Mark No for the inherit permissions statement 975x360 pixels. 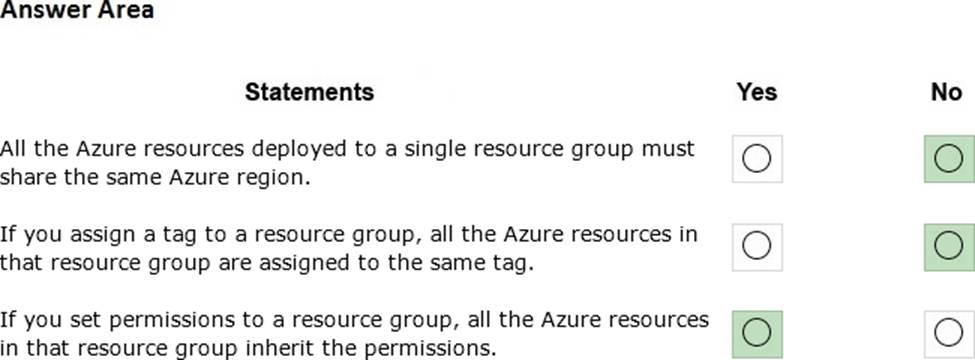tap(949, 334)
